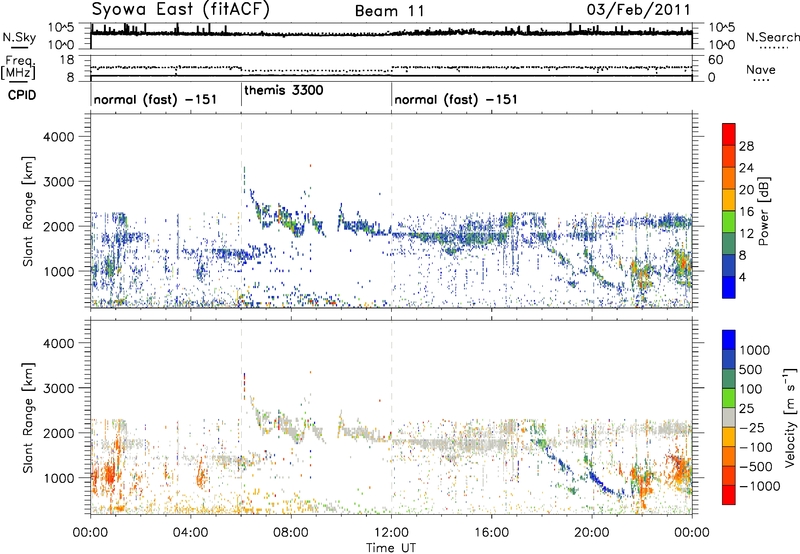Click the '18' frequency axis tick

[x=67, y=60]
